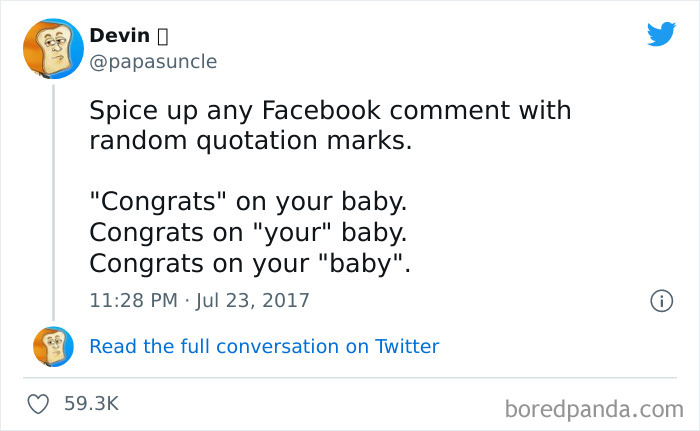Visit the @papasuncle handle
700x431 pixels.
pos(152,62)
